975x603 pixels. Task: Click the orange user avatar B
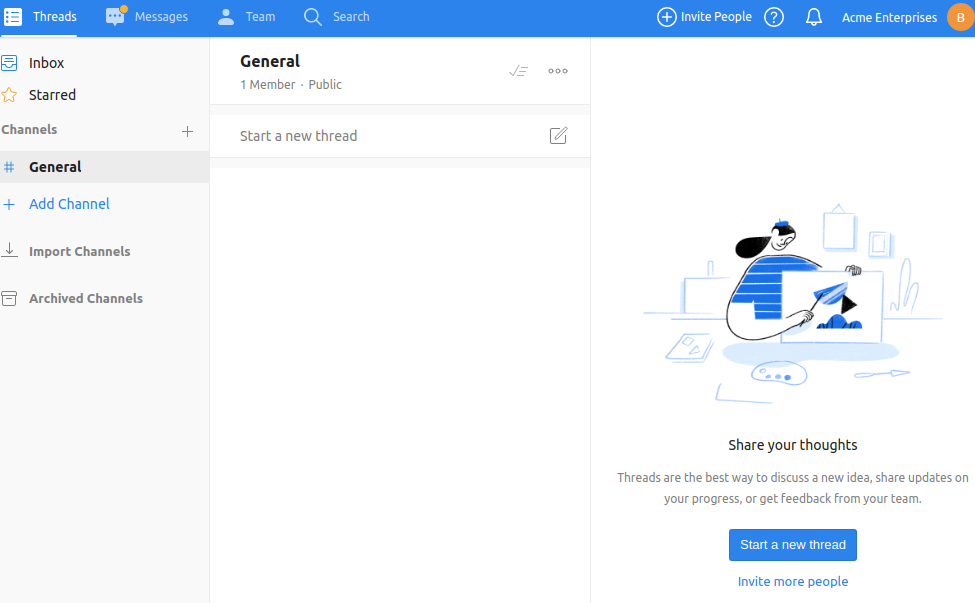pyautogui.click(x=959, y=17)
